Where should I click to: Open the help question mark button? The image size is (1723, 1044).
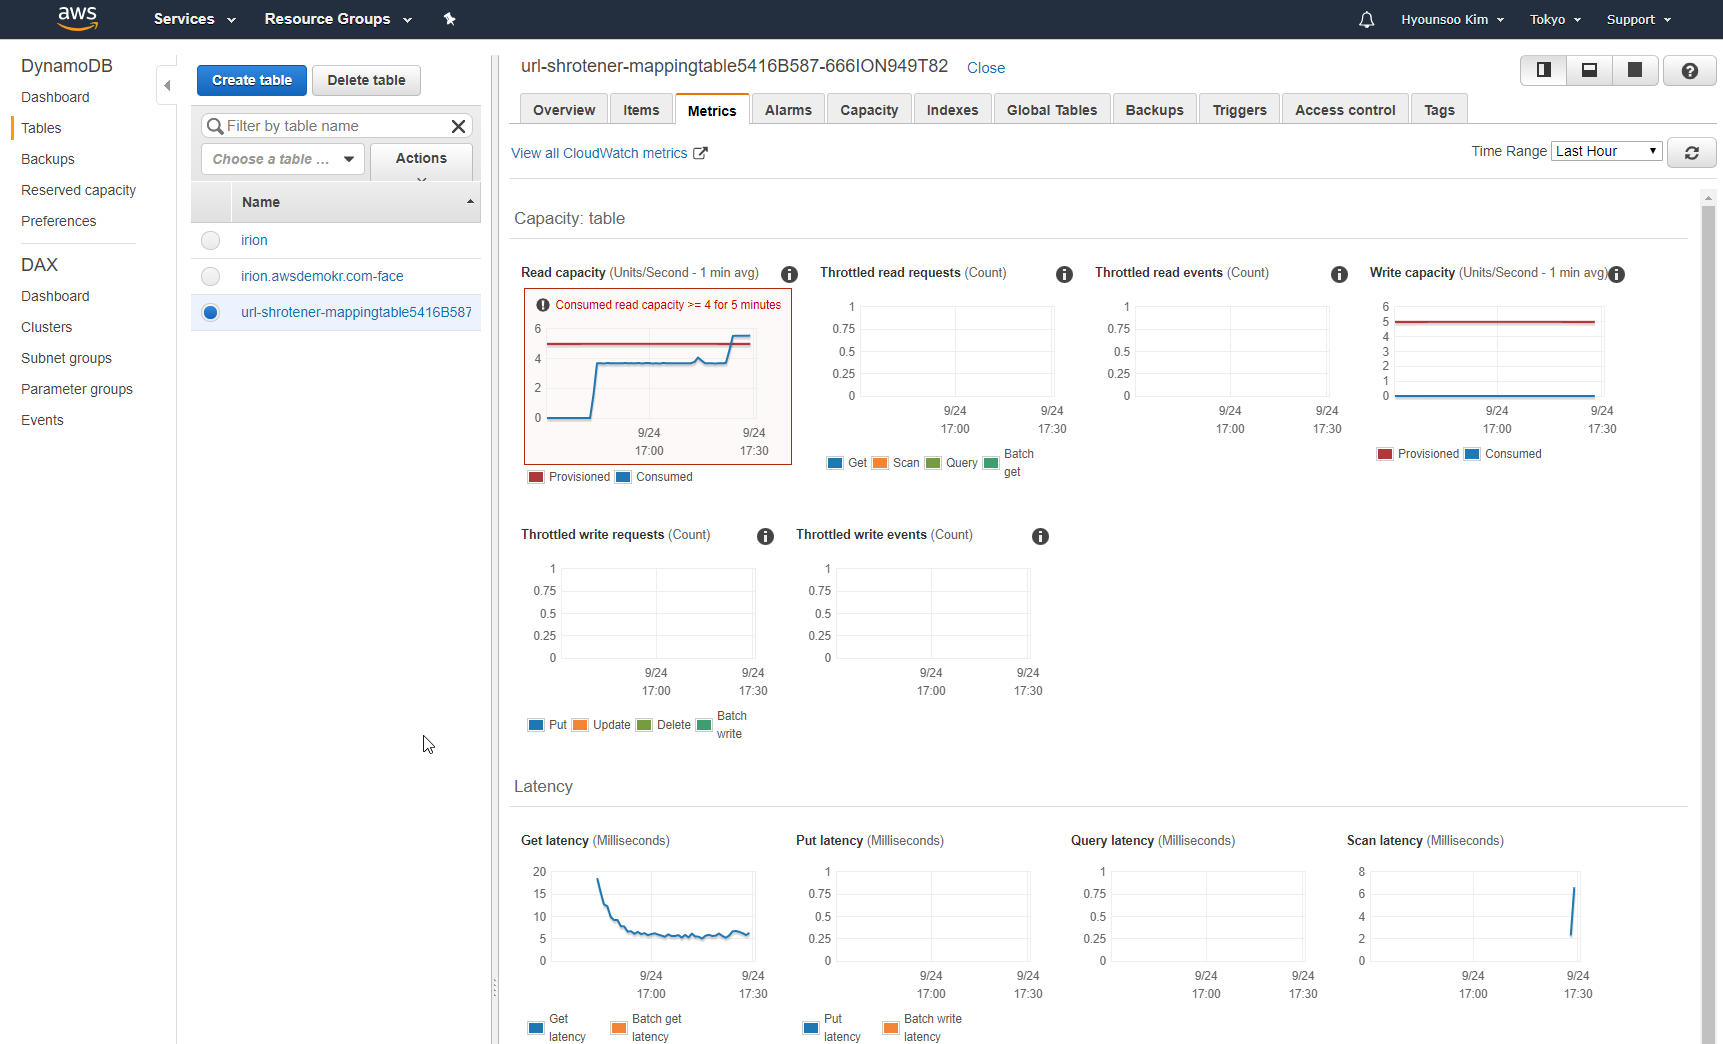[x=1689, y=70]
